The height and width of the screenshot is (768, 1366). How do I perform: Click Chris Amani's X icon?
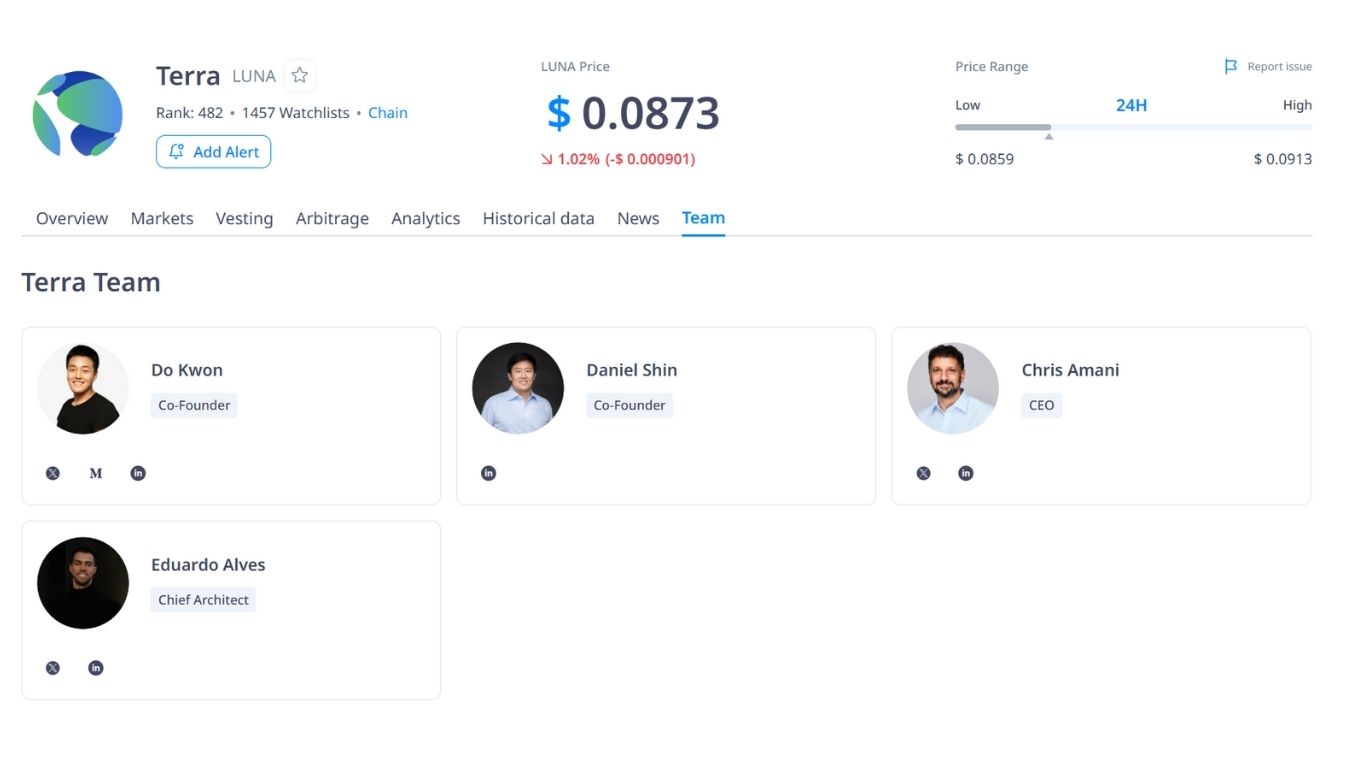tap(923, 472)
